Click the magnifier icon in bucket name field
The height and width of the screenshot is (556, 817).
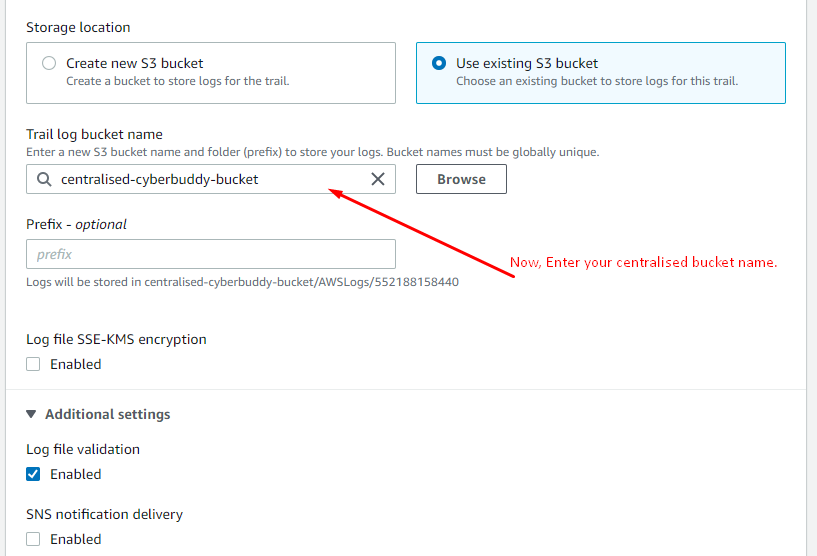click(x=44, y=179)
